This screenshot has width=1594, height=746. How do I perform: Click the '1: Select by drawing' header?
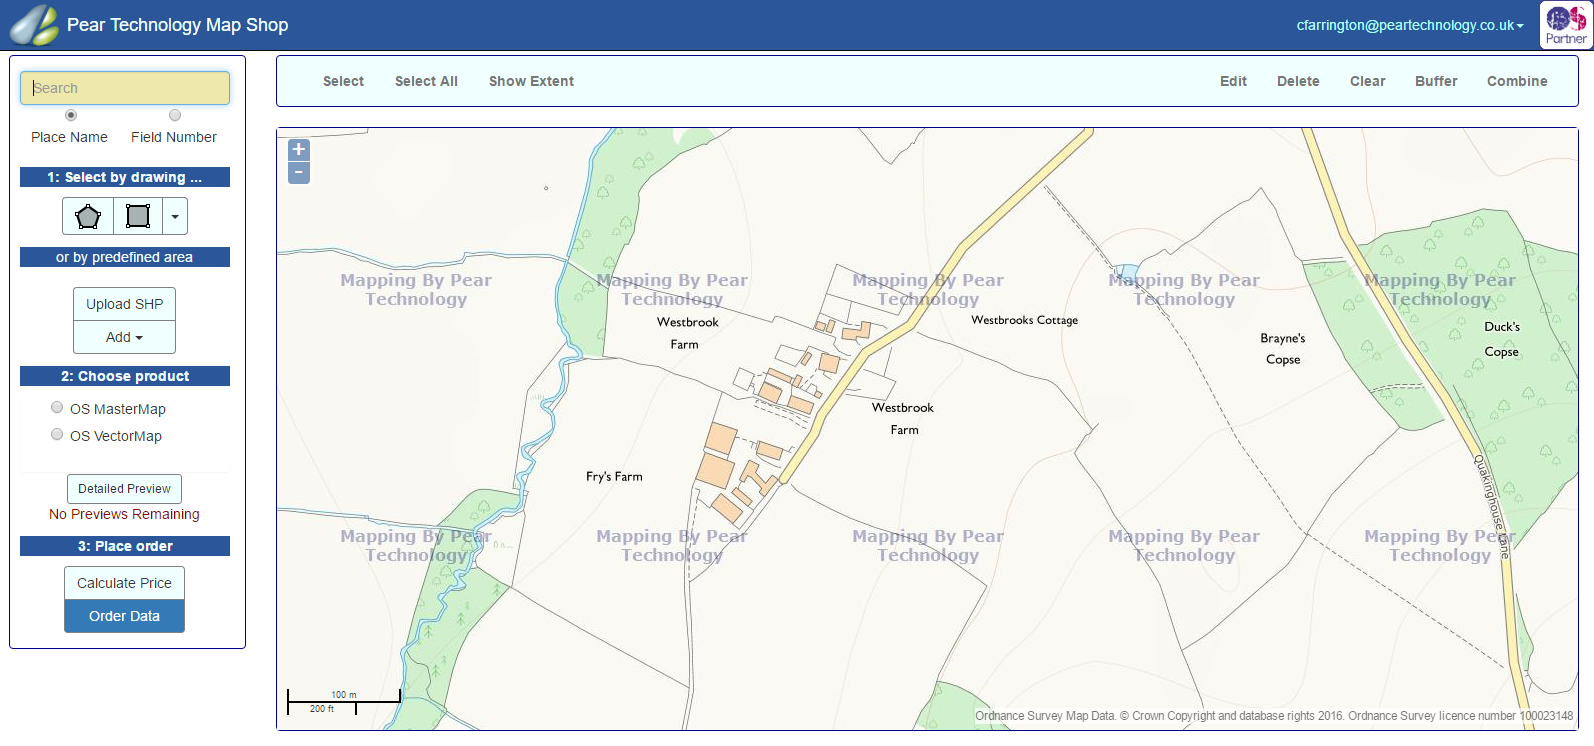pos(125,177)
